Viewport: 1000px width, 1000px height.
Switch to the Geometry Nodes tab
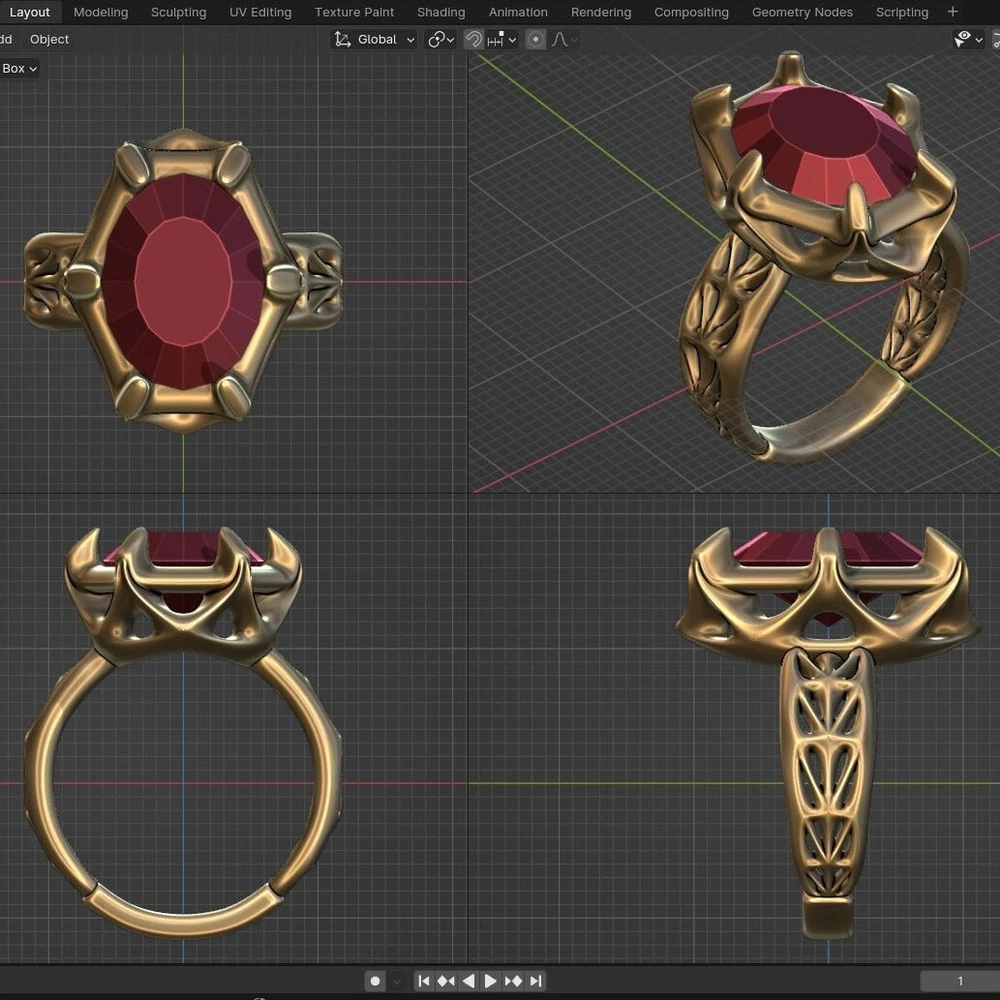[802, 12]
